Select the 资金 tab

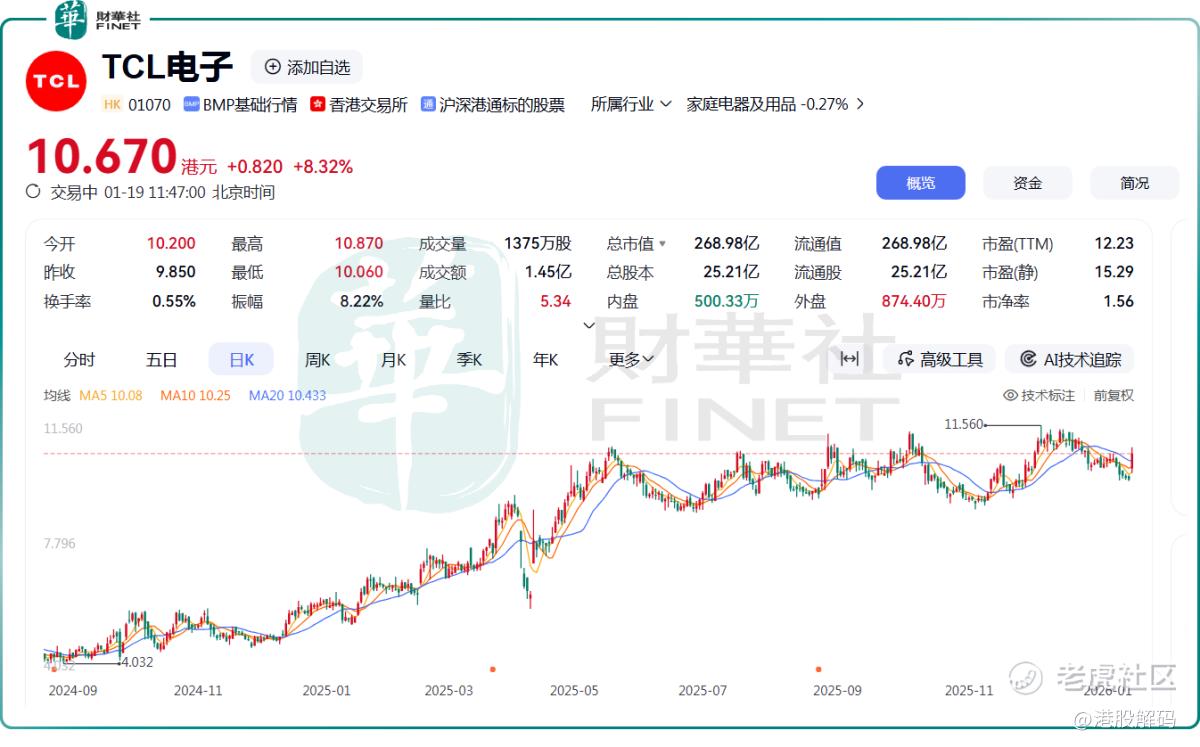tap(1028, 183)
